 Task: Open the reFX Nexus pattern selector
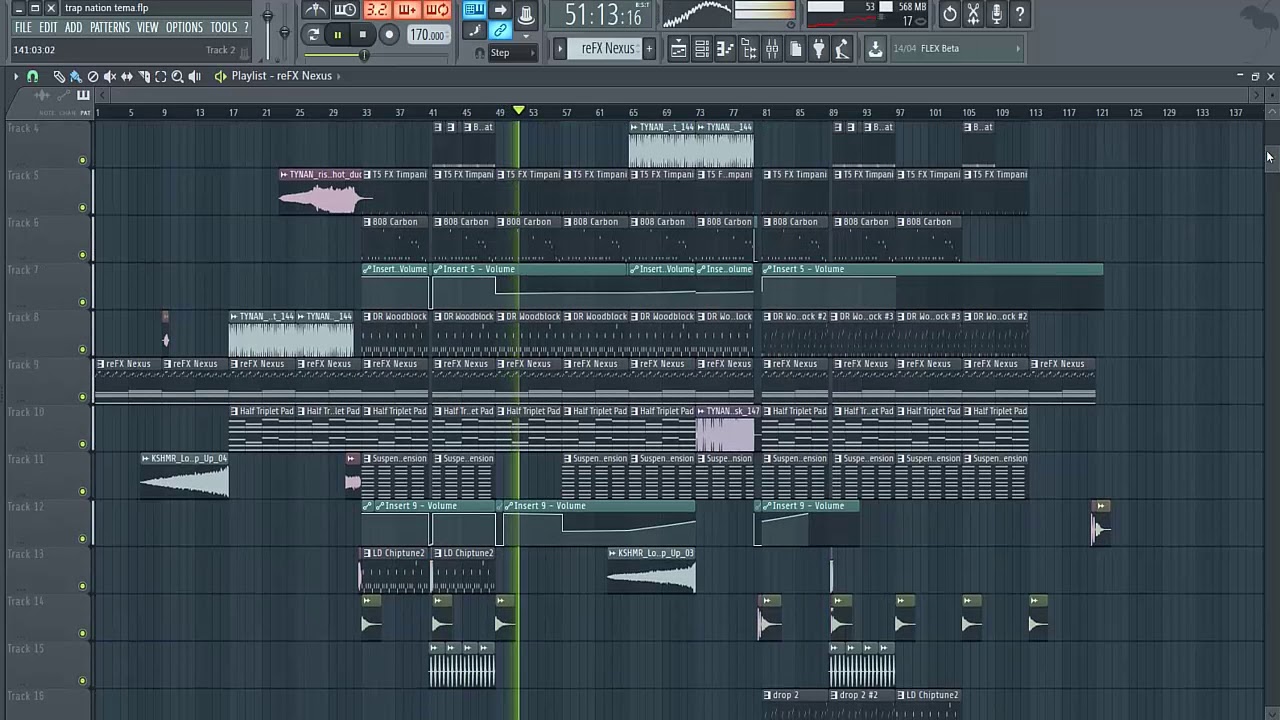(x=607, y=48)
